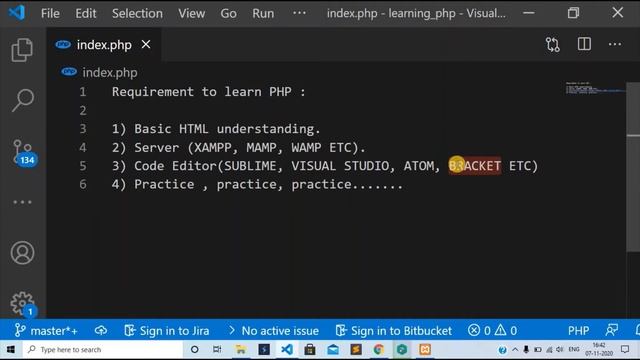This screenshot has height=360, width=640.
Task: Click Sign in to Jira
Action: pos(167,330)
